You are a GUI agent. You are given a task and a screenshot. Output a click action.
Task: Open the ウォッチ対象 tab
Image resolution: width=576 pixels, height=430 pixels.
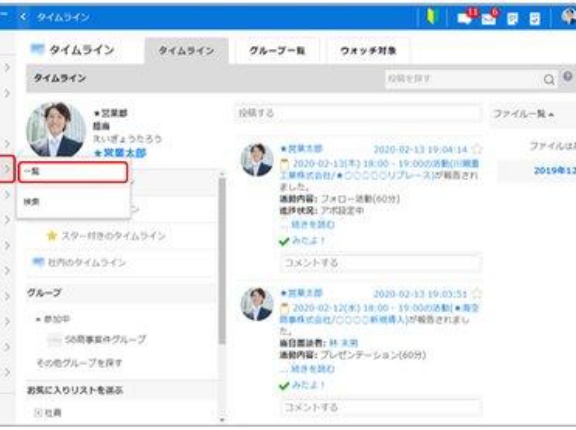point(368,51)
